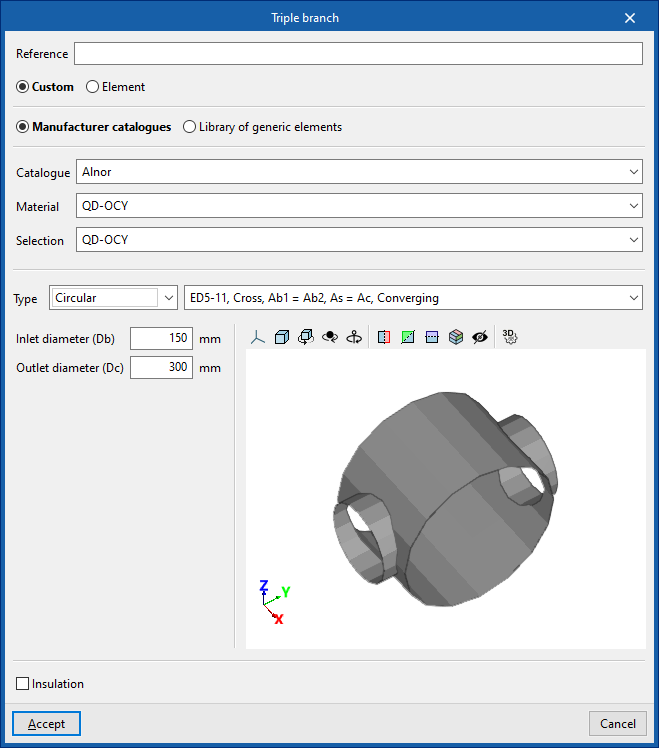
Task: Open the Catalogue dropdown showing Alnor
Action: (359, 172)
